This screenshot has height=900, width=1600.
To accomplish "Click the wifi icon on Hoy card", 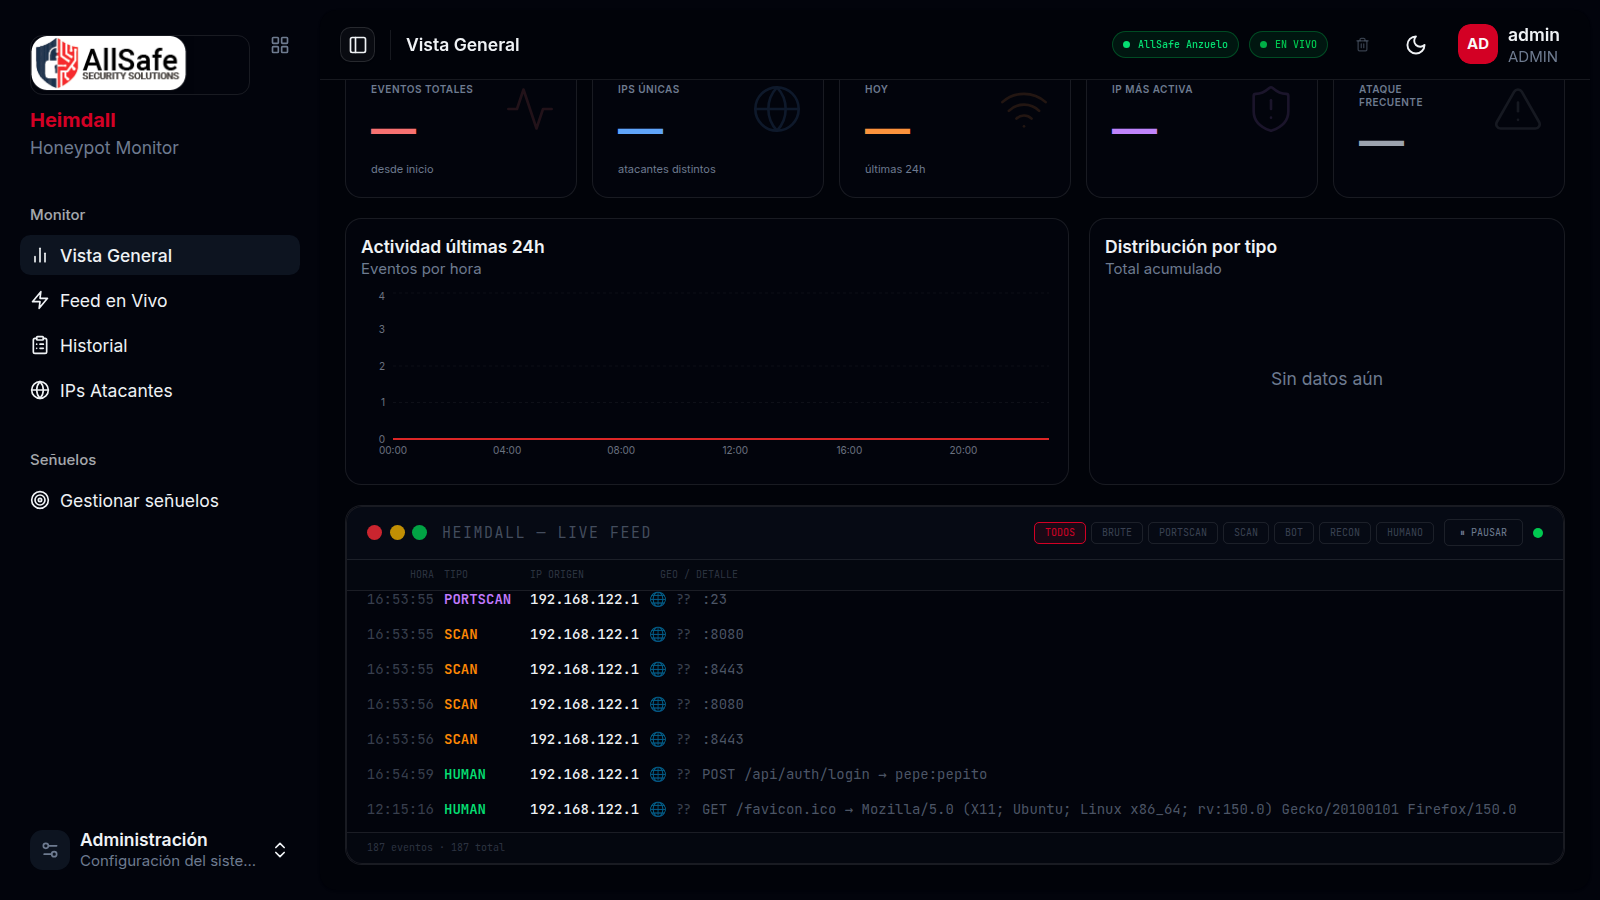I will point(1024,109).
